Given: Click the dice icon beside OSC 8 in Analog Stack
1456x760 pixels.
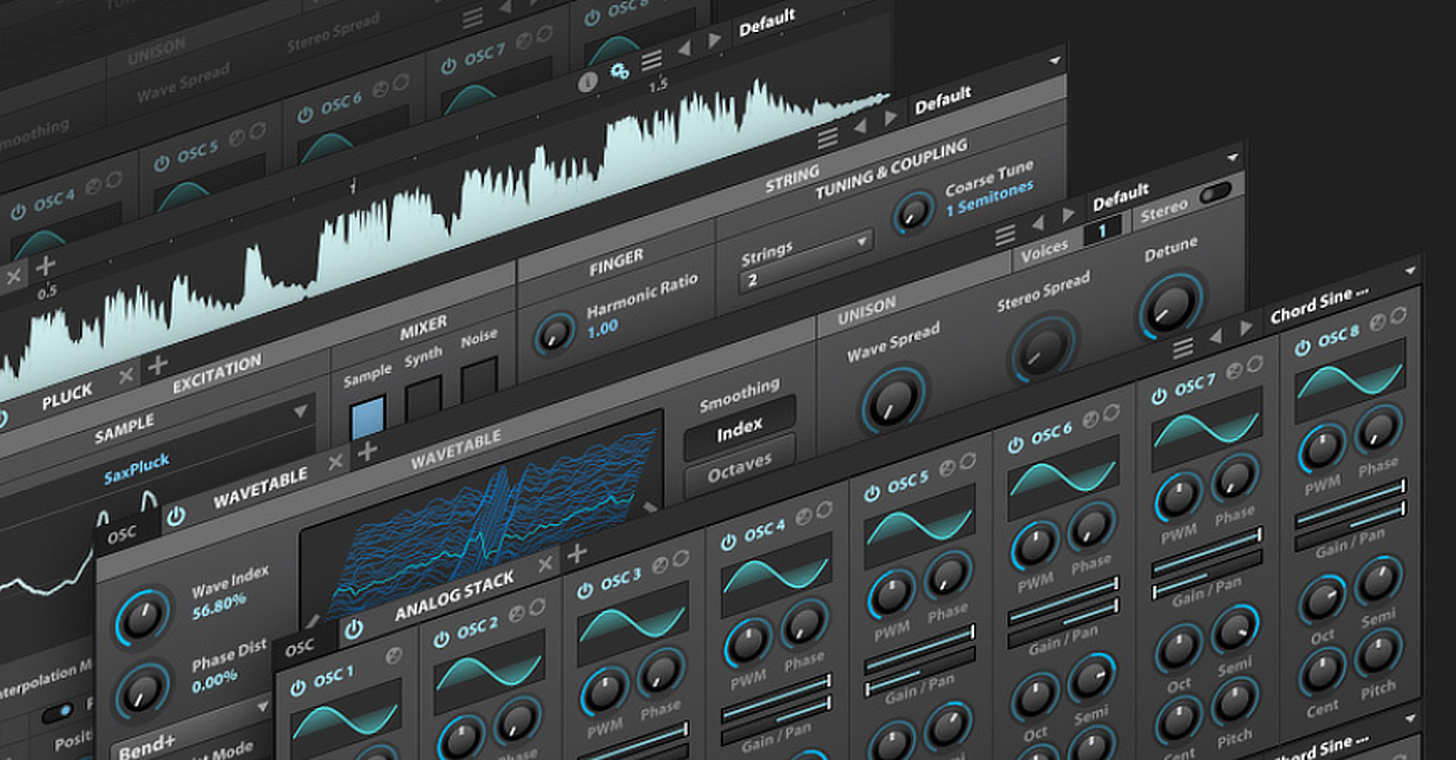Looking at the screenshot, I should point(1378,321).
